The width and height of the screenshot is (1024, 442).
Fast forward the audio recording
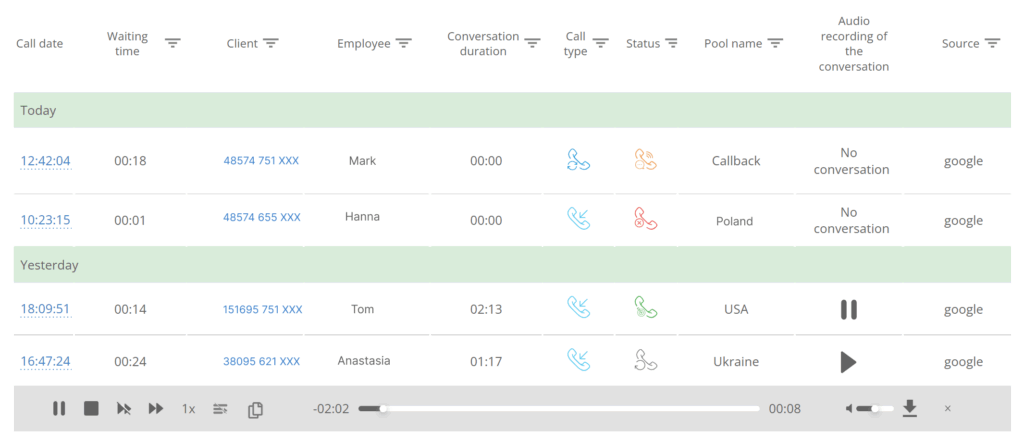155,409
